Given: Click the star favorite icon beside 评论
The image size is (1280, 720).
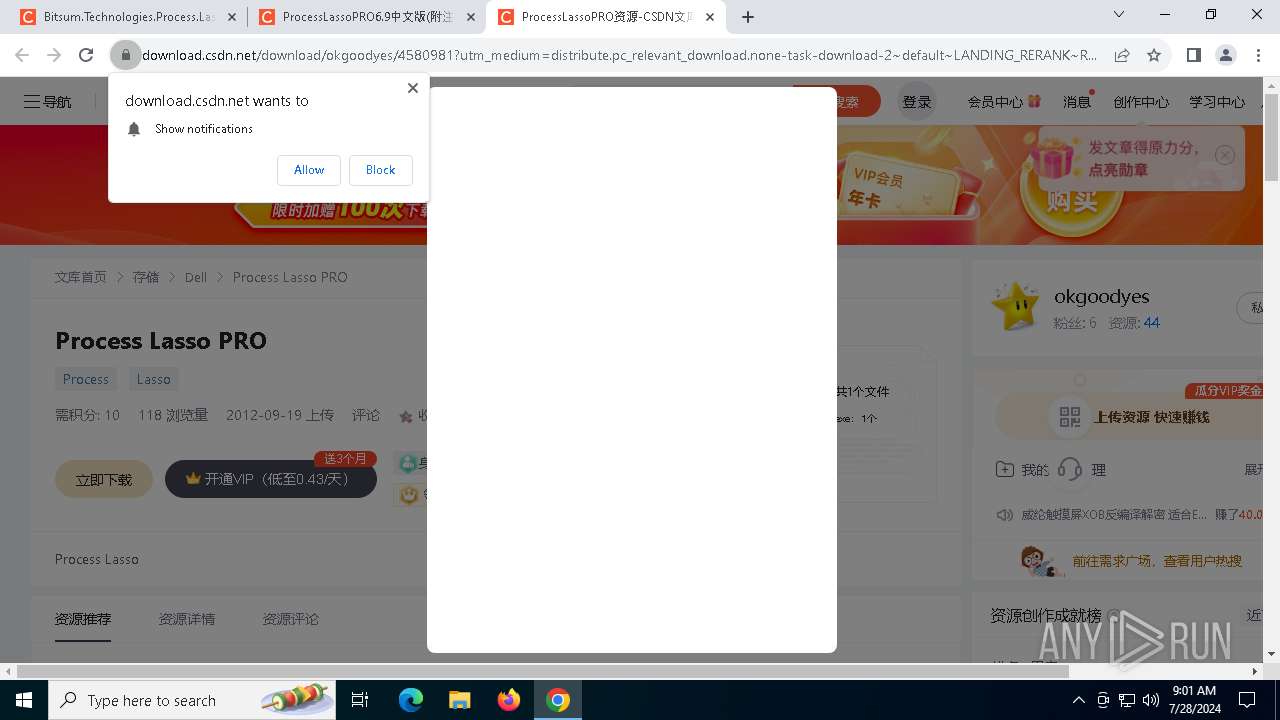Looking at the screenshot, I should [x=406, y=416].
